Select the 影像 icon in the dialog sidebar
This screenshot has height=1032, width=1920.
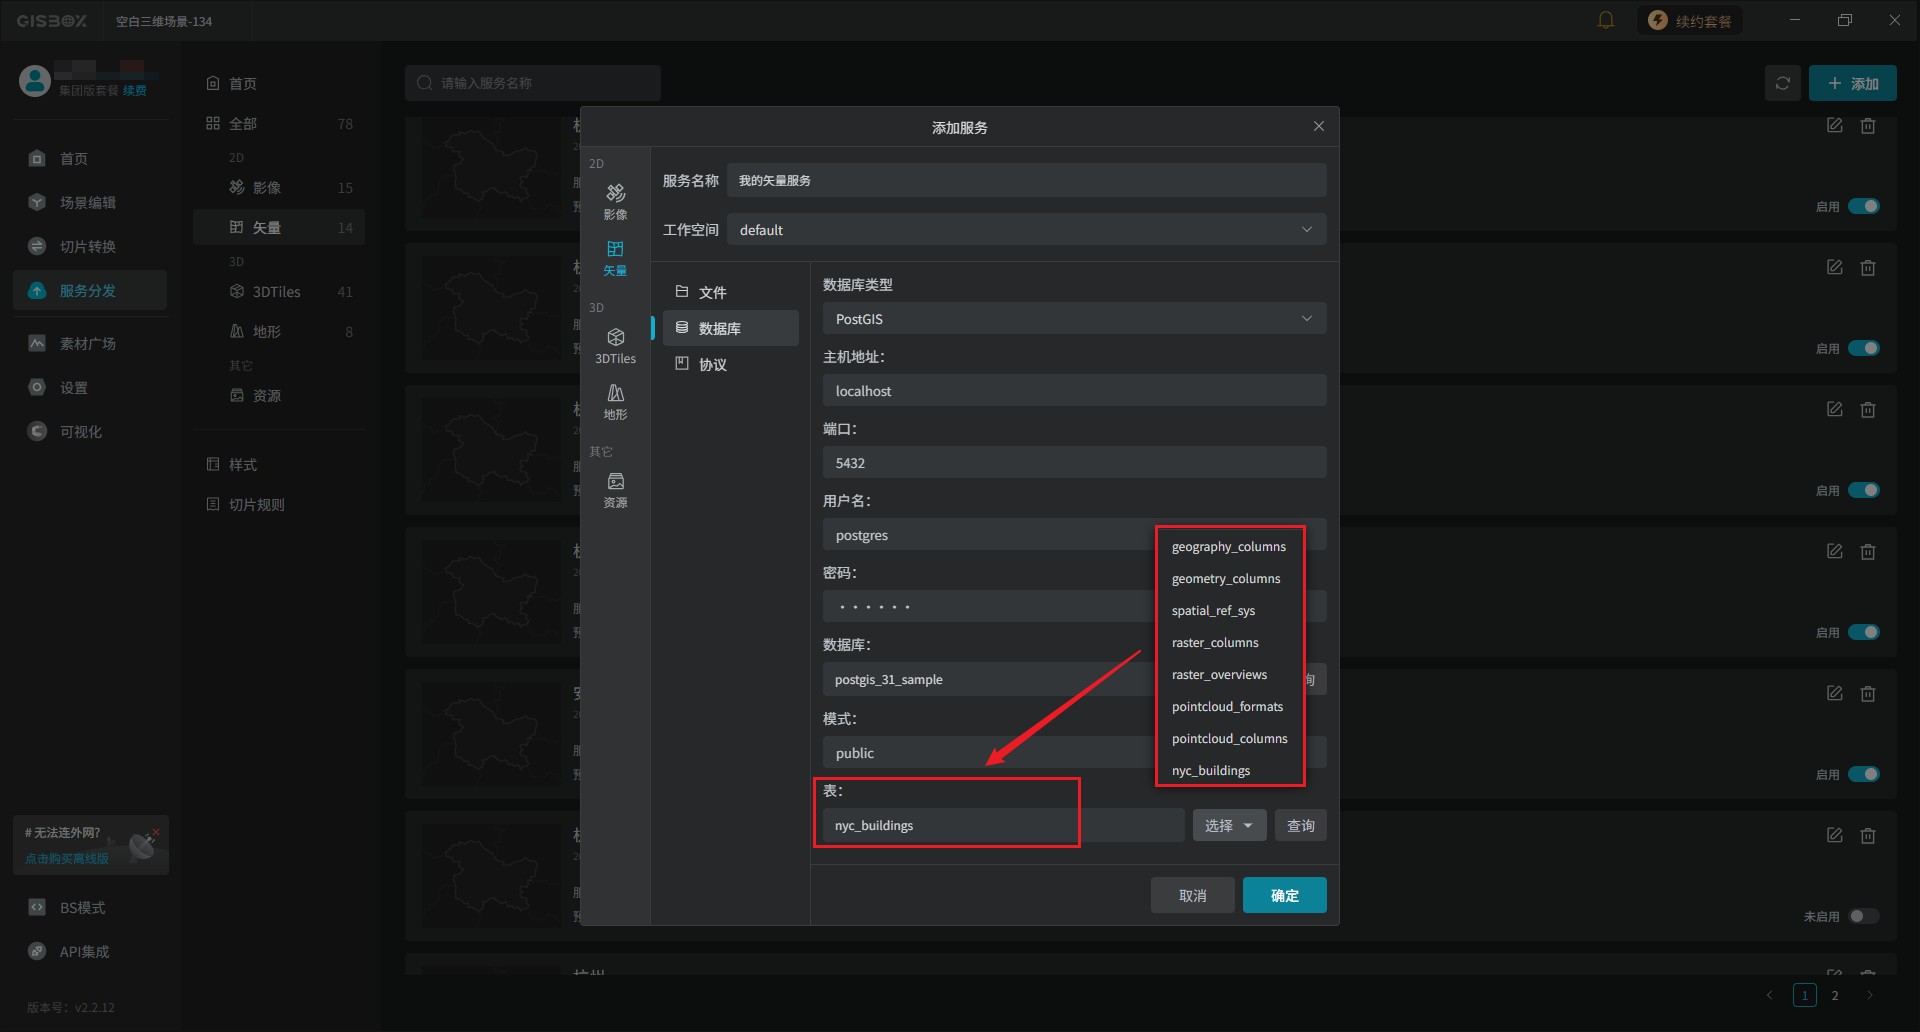pyautogui.click(x=615, y=201)
